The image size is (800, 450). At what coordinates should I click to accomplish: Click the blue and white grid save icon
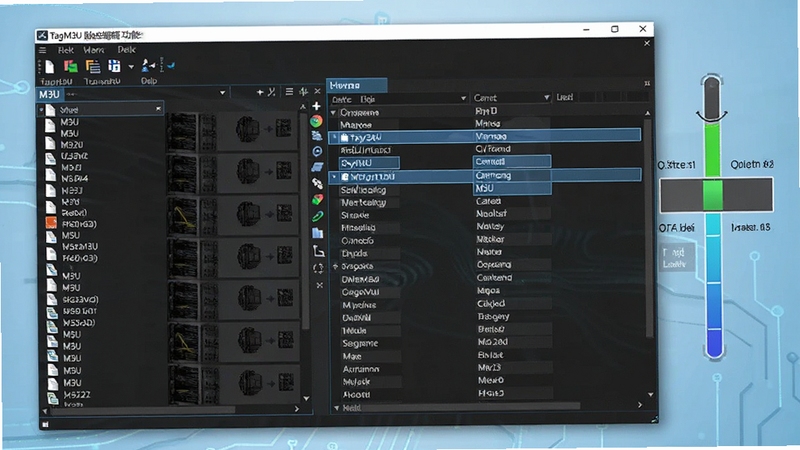click(x=114, y=66)
